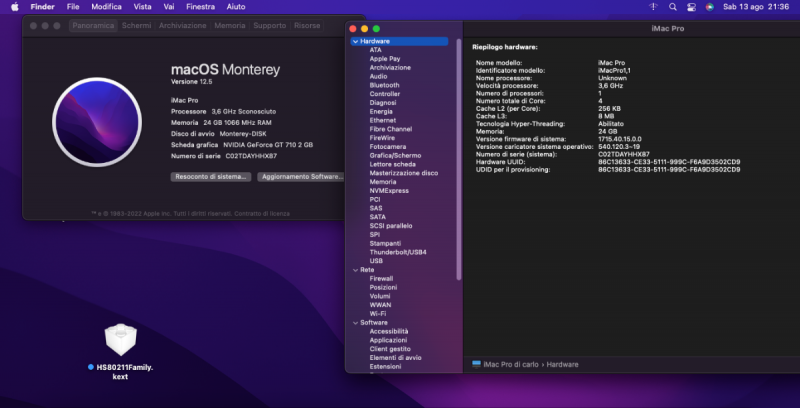The image size is (800, 408).
Task: Click Aggiornamento Software button
Action: [301, 176]
